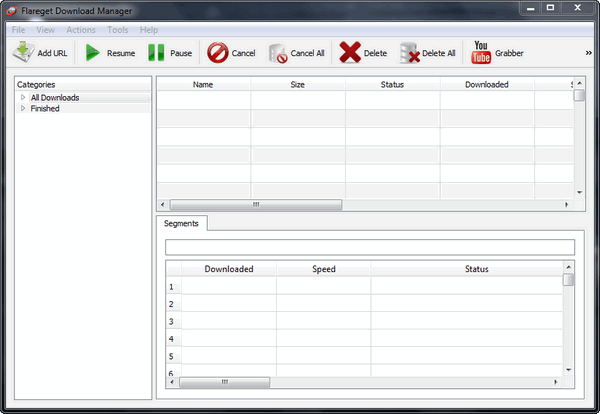This screenshot has width=600, height=414.
Task: Click the Flareget app icon in title bar
Action: pyautogui.click(x=12, y=11)
